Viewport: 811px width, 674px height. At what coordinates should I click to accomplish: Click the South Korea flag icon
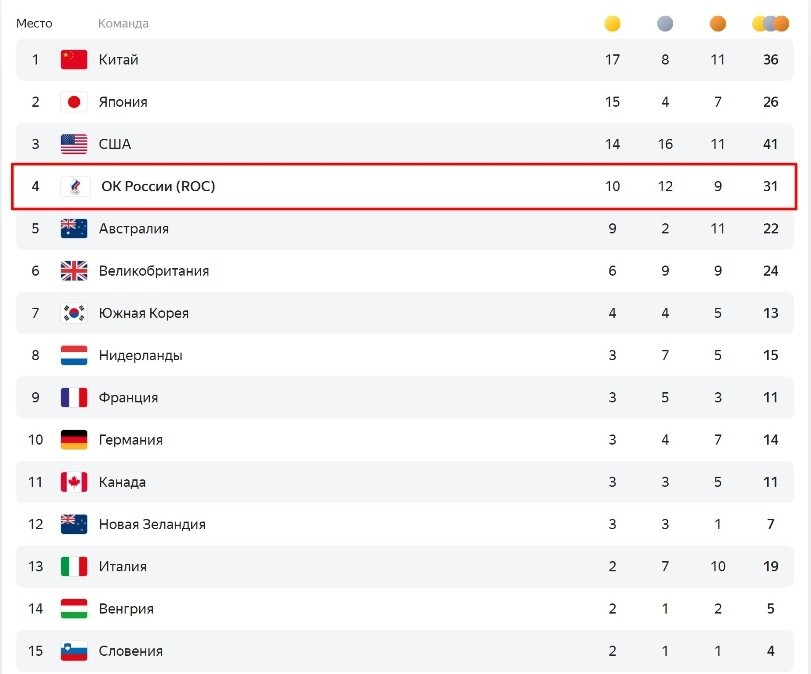(74, 313)
